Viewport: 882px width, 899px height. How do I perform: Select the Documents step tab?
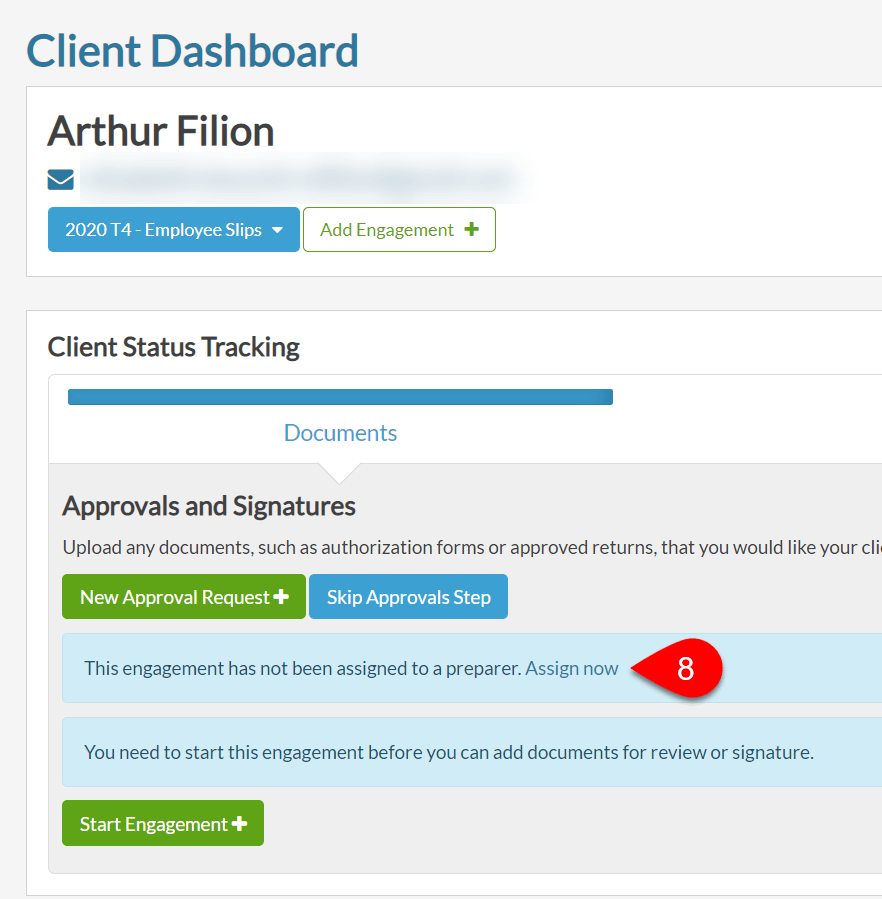coord(340,433)
